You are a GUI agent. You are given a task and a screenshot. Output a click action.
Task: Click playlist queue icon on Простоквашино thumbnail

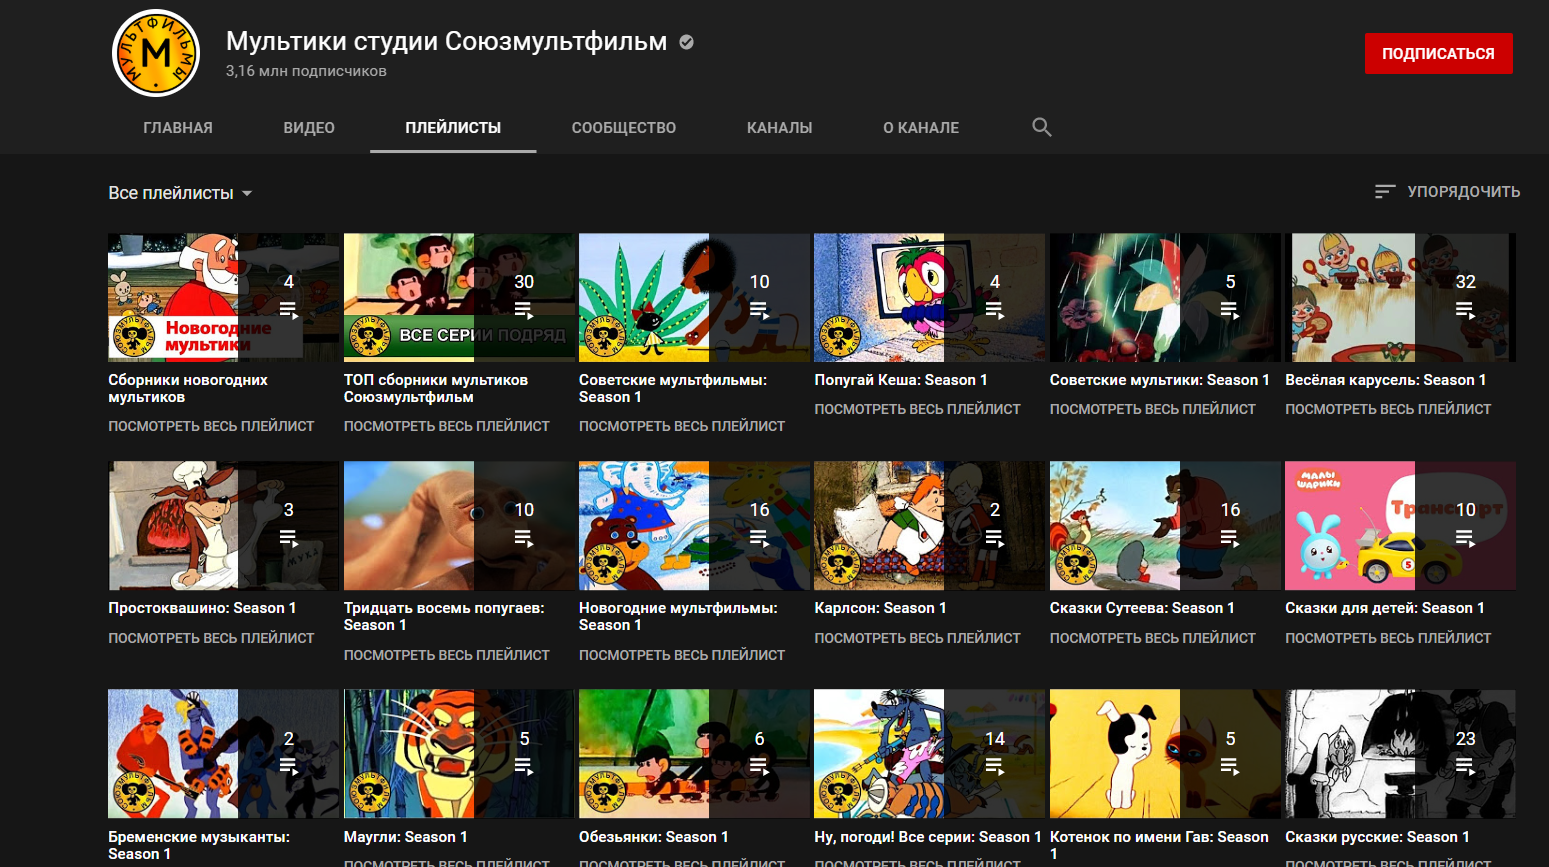(289, 538)
